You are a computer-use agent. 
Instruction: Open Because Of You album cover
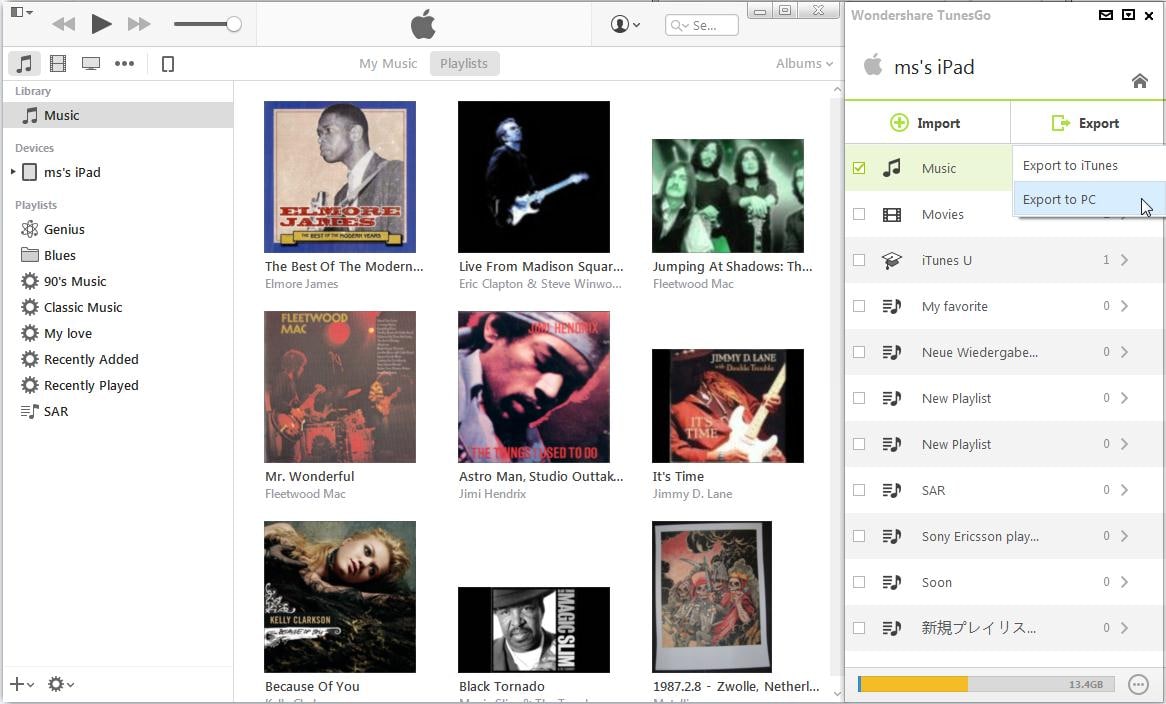pos(340,597)
